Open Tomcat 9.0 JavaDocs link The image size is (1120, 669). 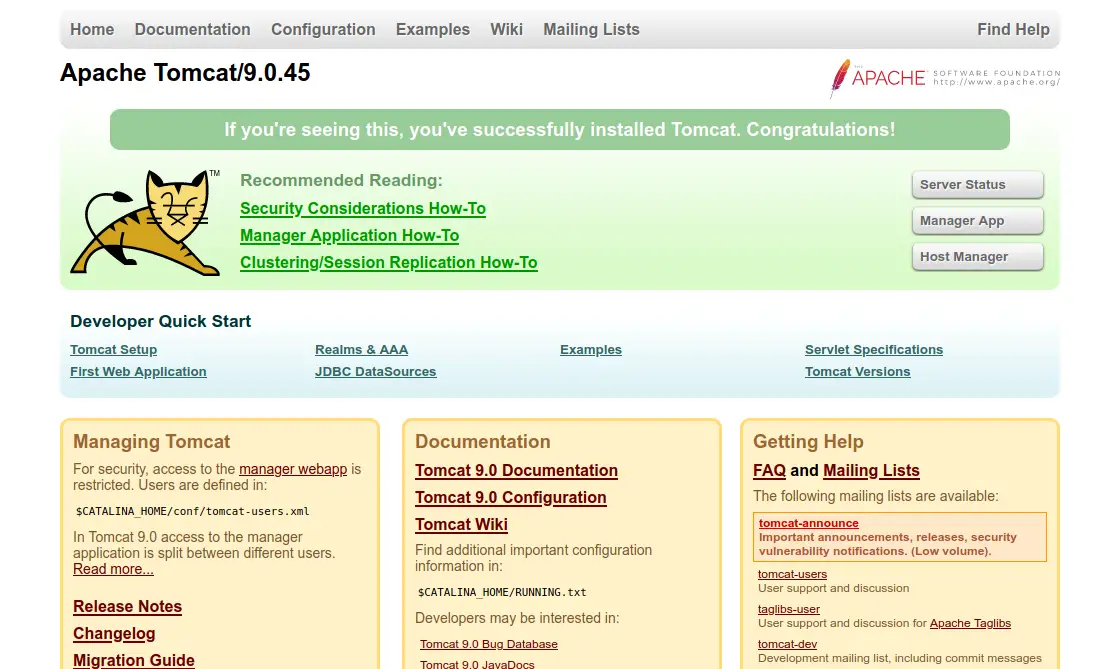tap(477, 664)
